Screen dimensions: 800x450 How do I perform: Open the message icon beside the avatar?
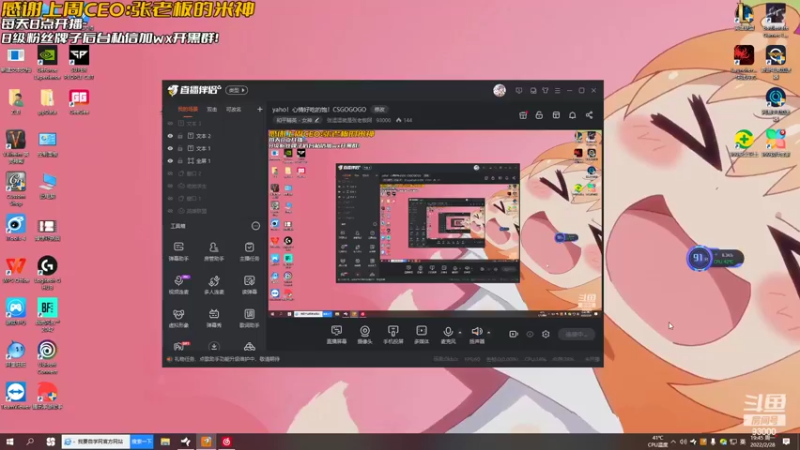click(x=519, y=90)
